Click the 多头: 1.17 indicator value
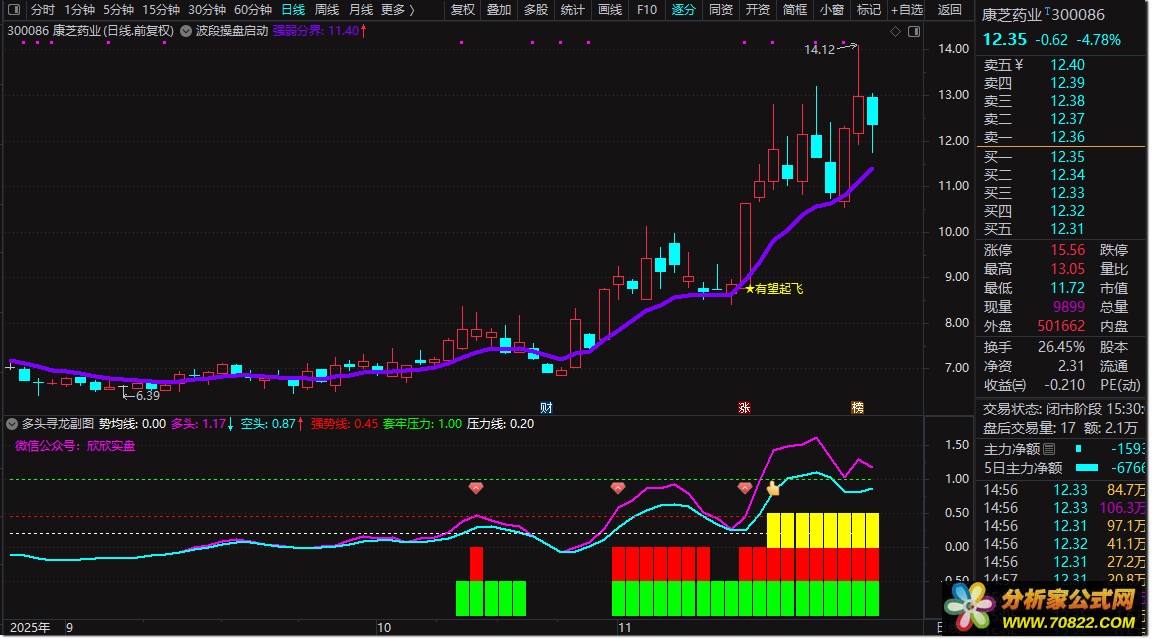This screenshot has width=1152, height=639. click(x=202, y=424)
